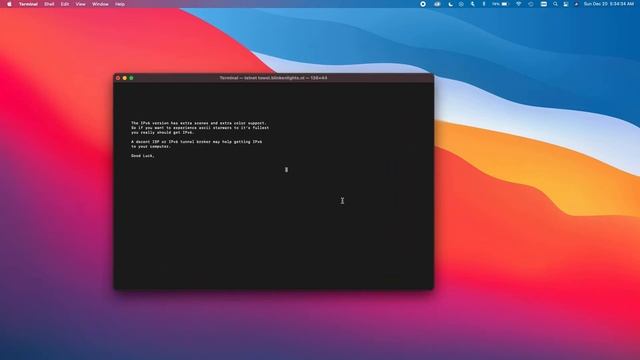This screenshot has height=360, width=640.
Task: Click the Terminal window title text
Action: point(273,78)
